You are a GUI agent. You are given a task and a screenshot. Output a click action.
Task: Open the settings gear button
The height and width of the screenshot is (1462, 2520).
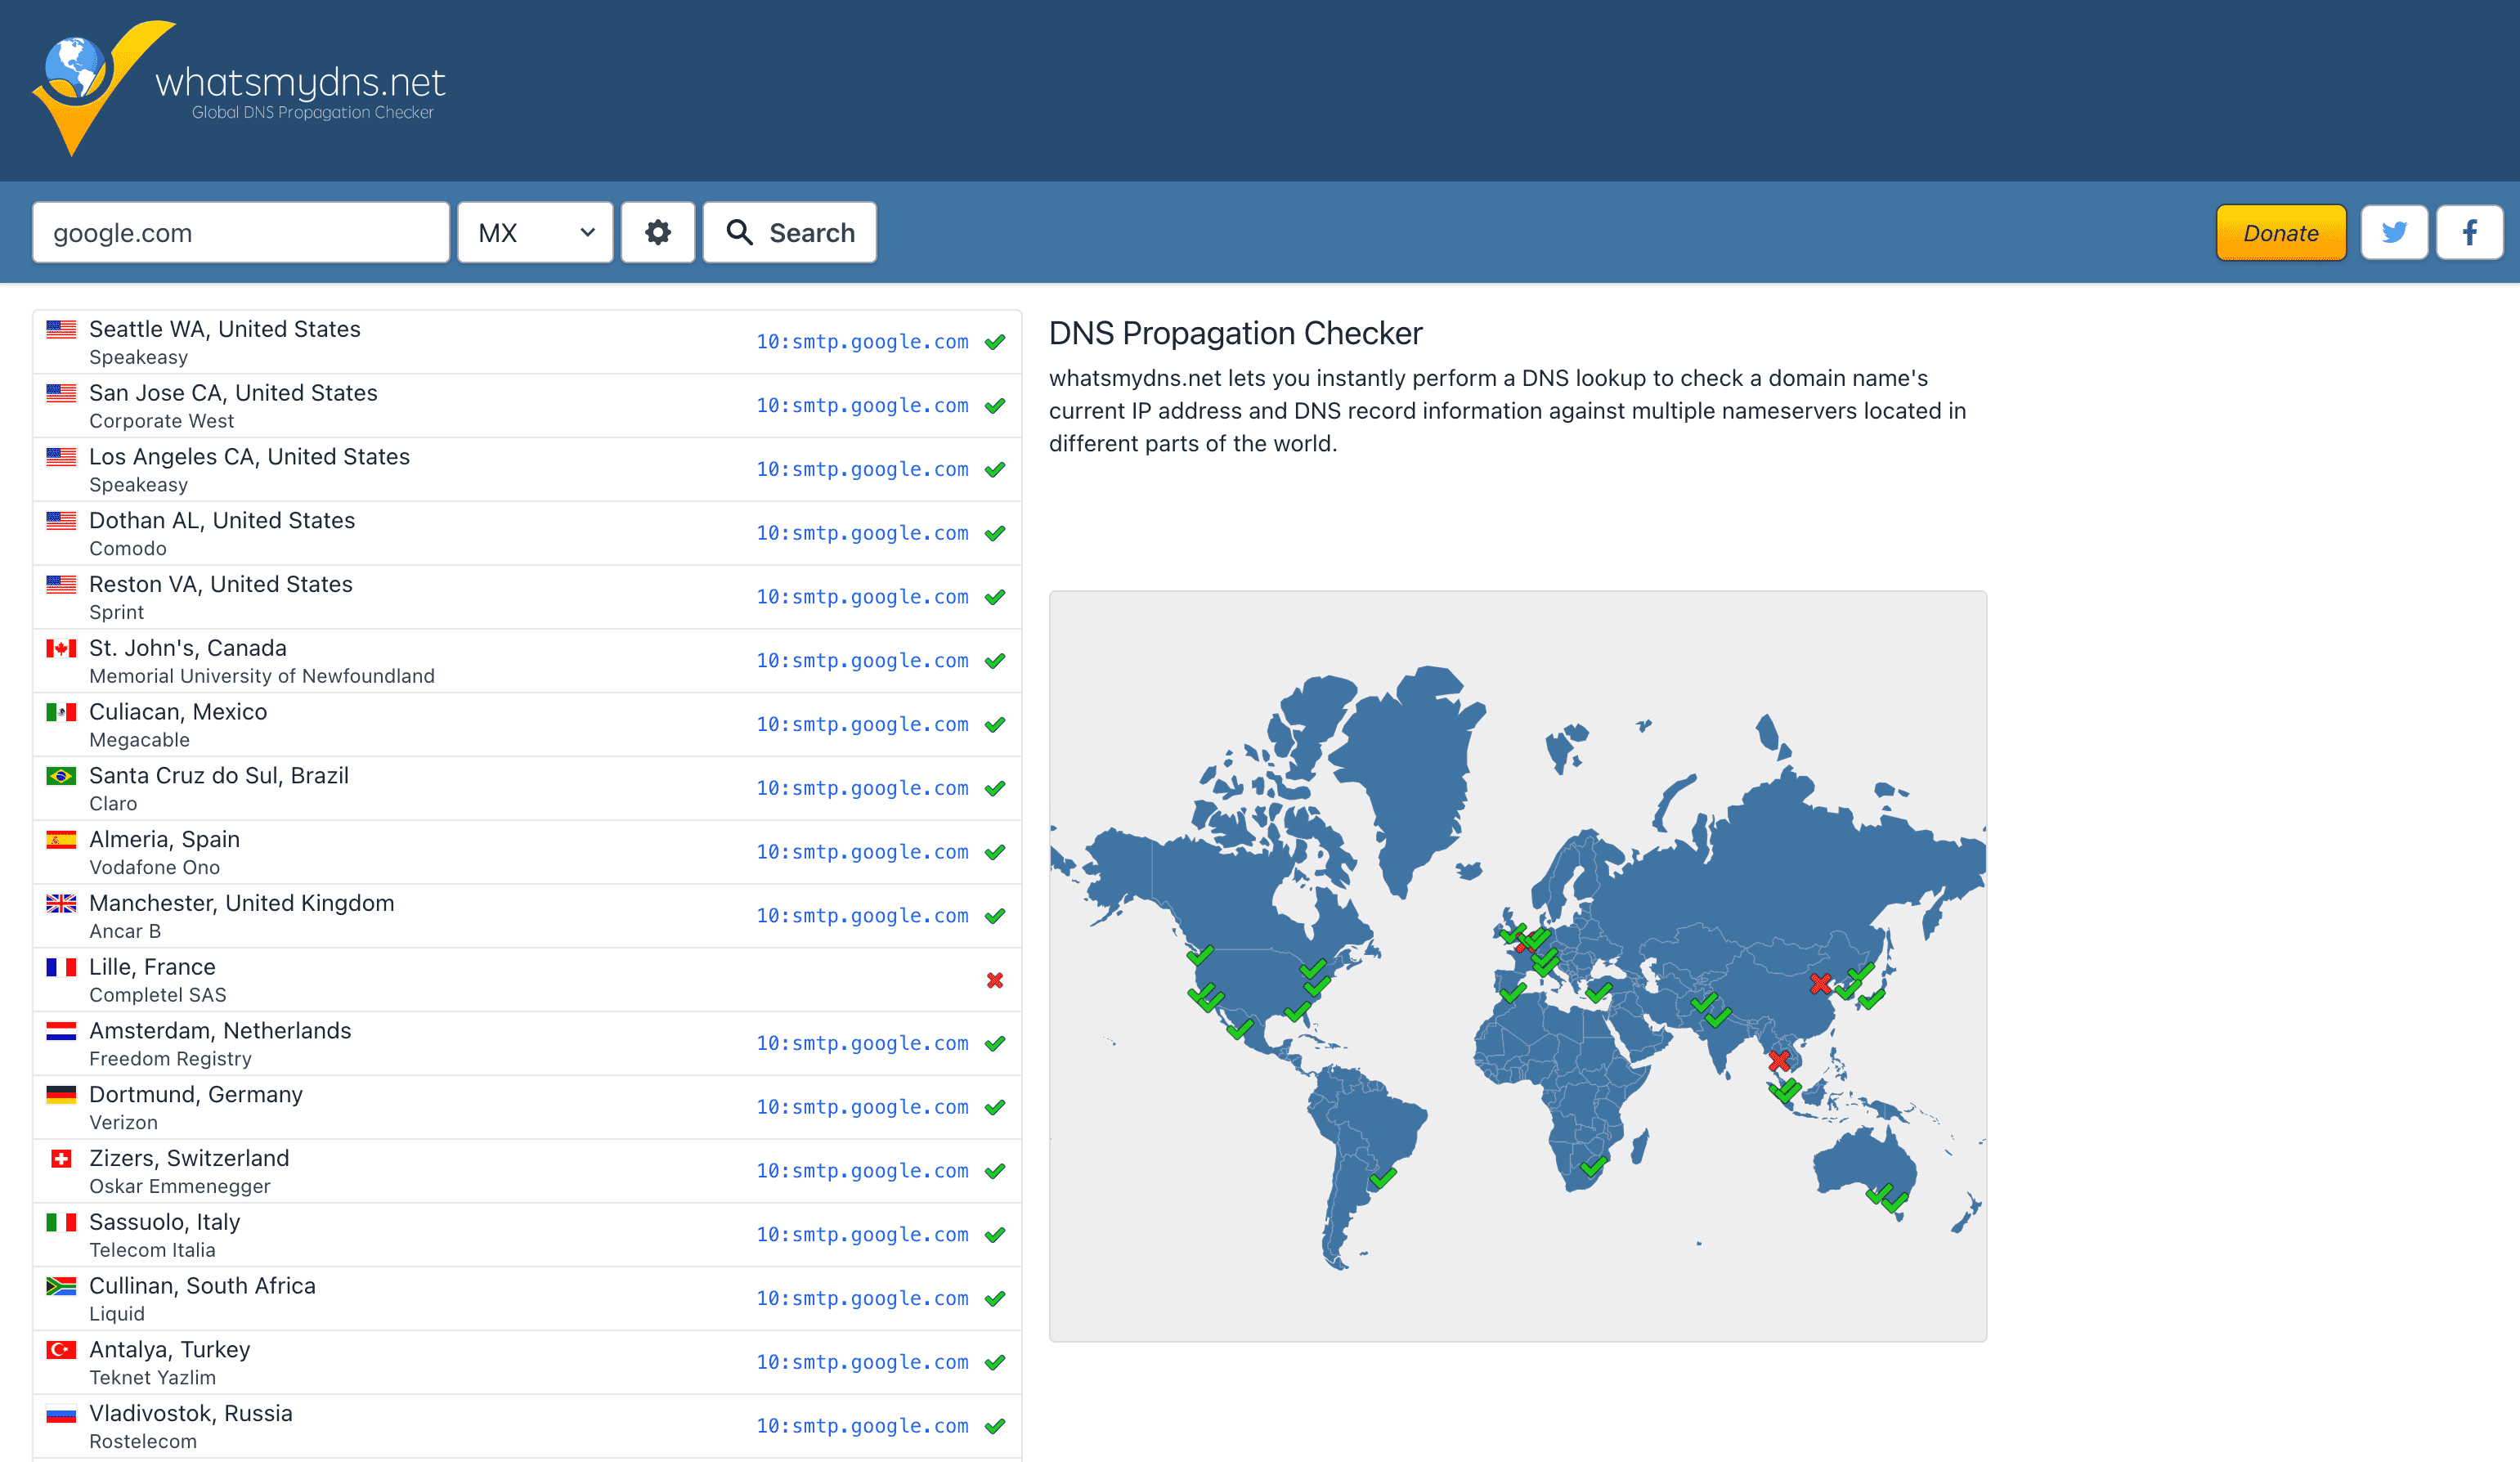pyautogui.click(x=658, y=233)
